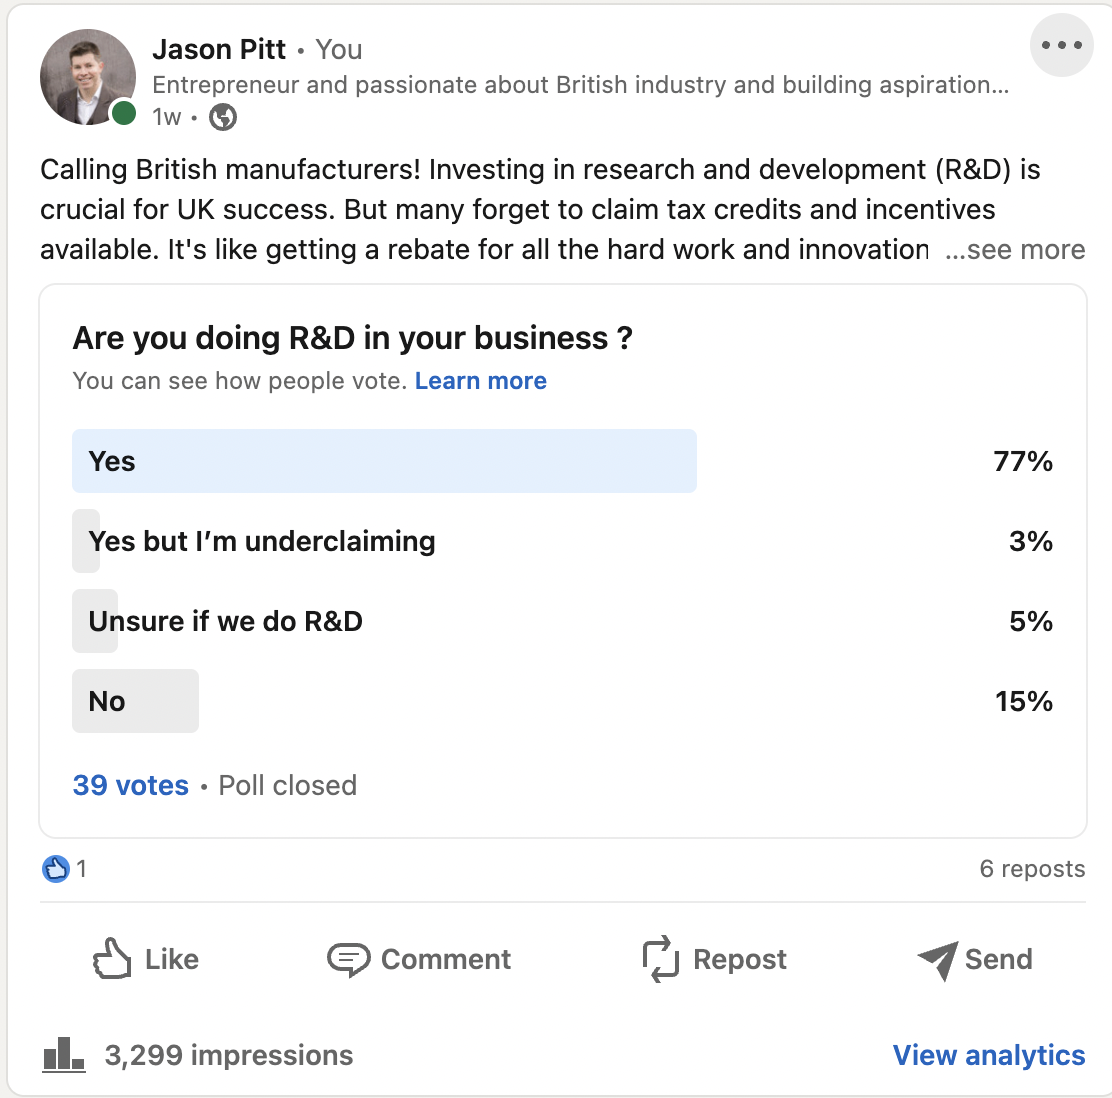View the 39 votes list

130,785
